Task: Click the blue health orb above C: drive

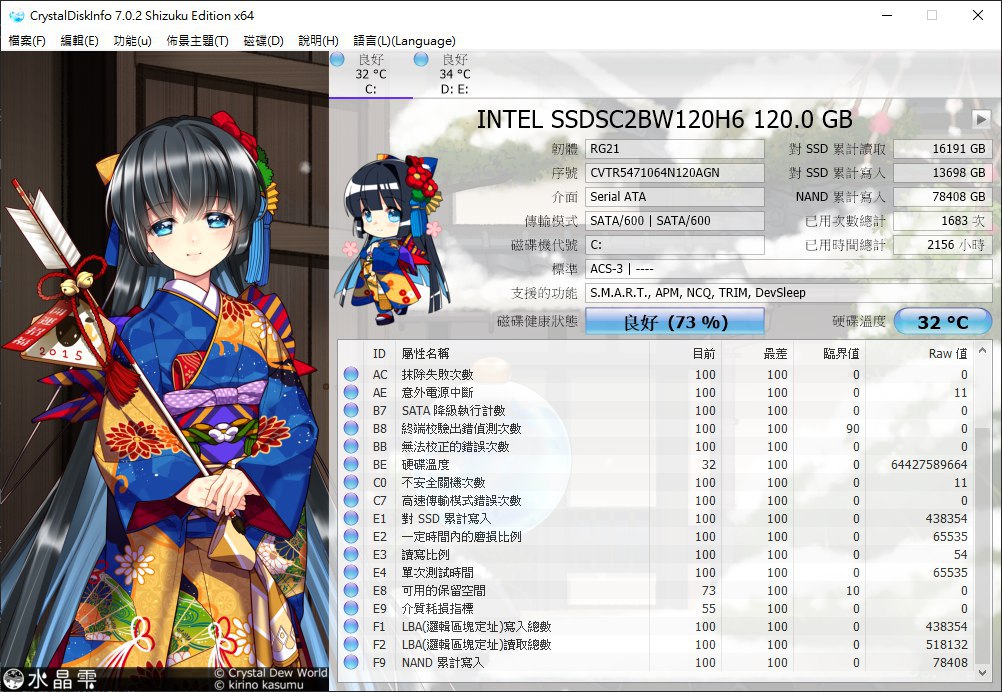Action: pos(337,59)
